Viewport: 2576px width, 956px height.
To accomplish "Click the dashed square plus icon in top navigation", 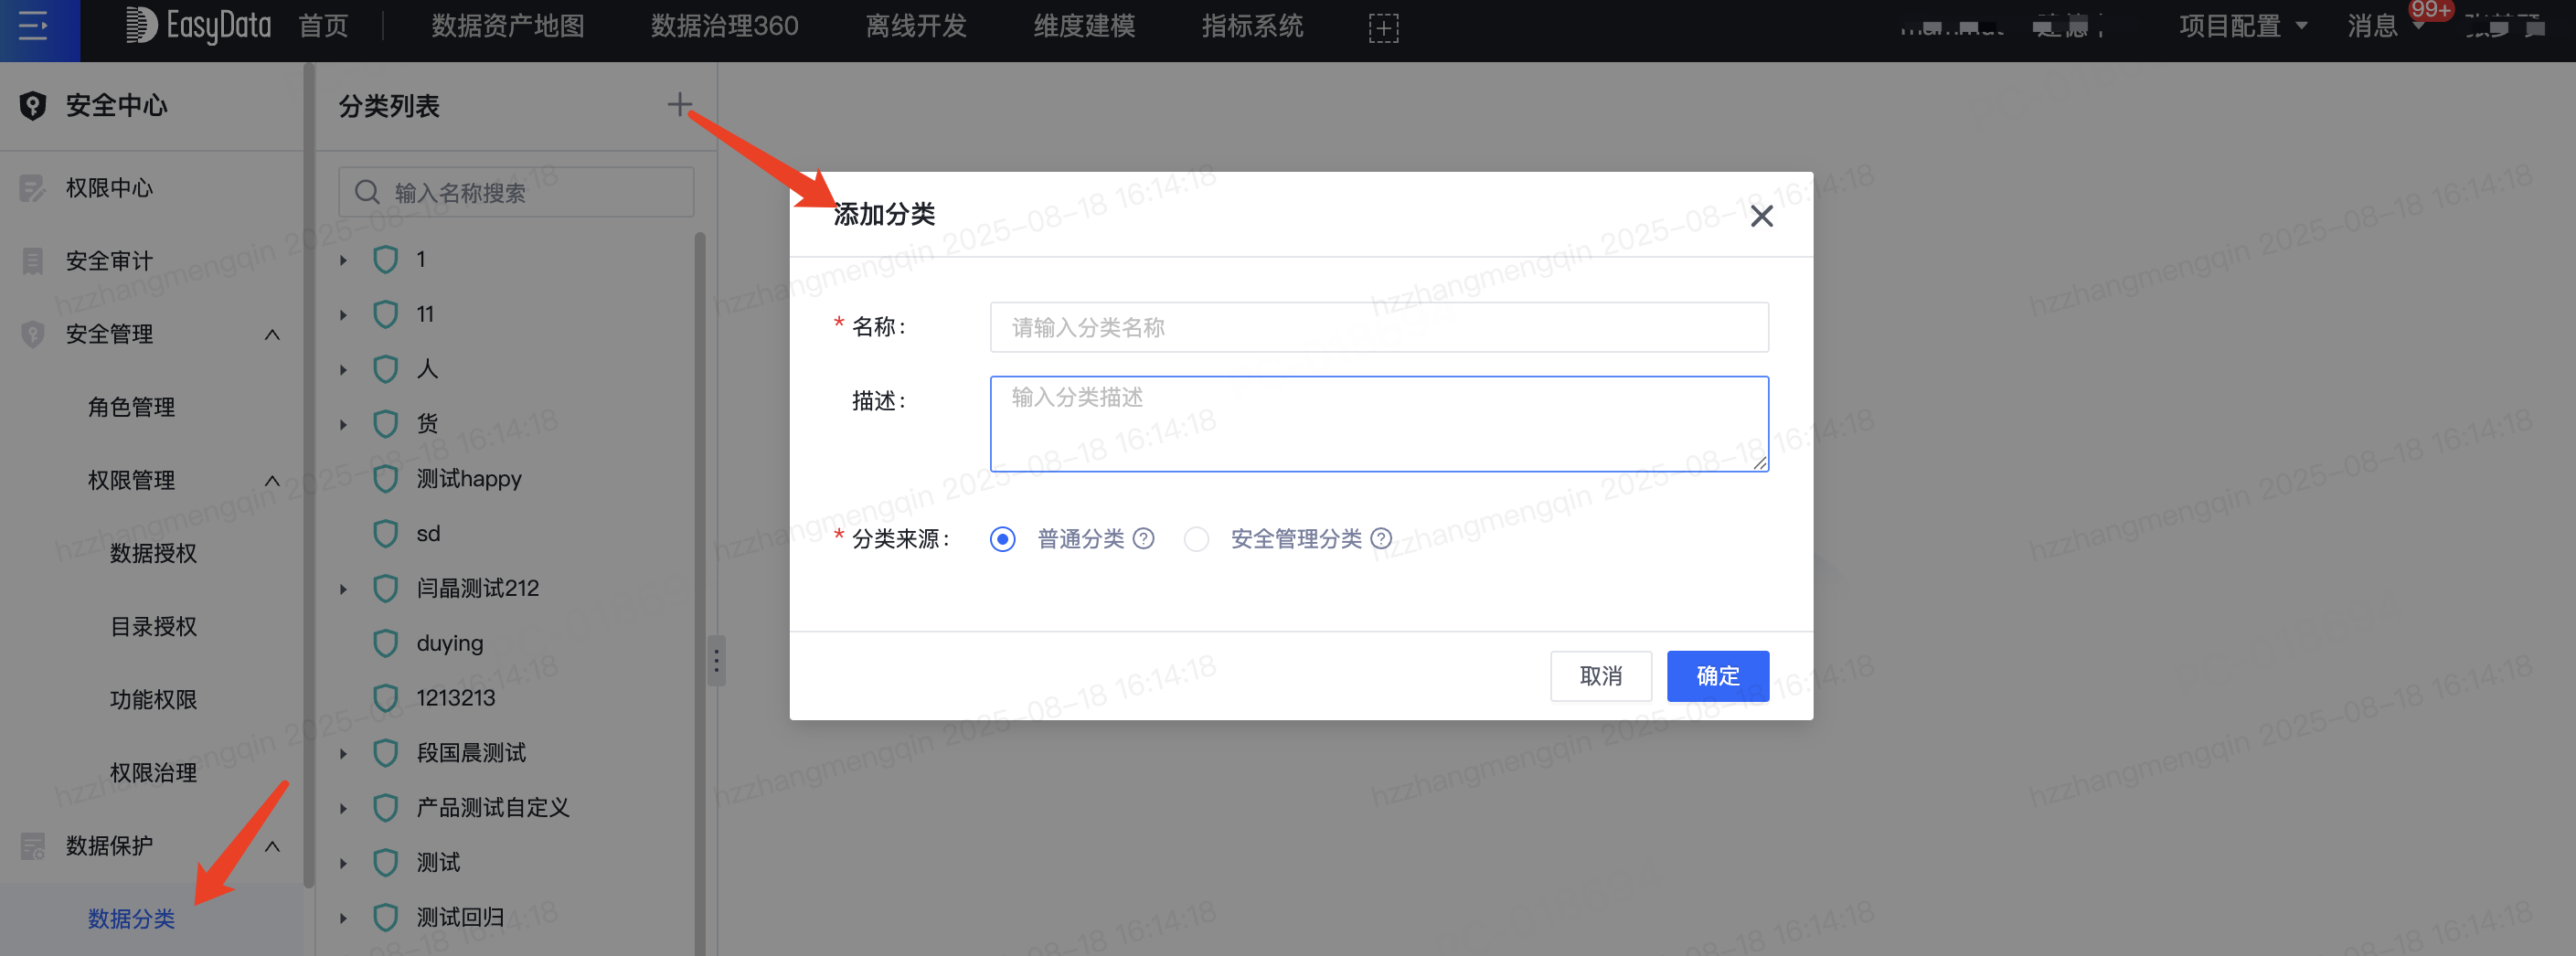I will click(x=1383, y=28).
